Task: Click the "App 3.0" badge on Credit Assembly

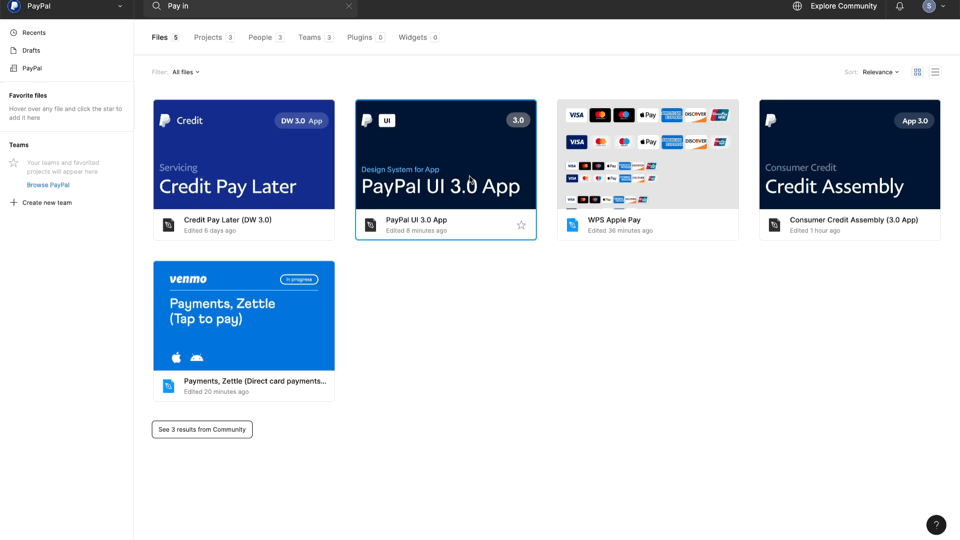Action: 915,121
